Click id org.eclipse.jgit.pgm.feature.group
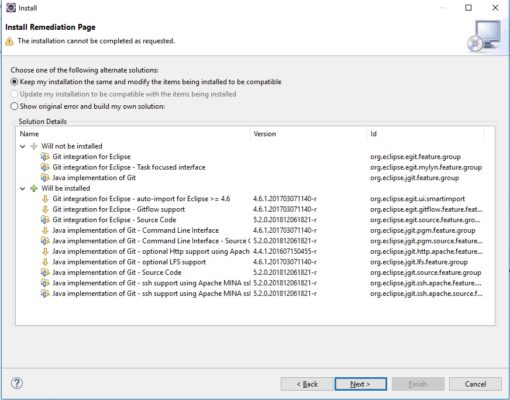The width and height of the screenshot is (510, 400). point(423,230)
